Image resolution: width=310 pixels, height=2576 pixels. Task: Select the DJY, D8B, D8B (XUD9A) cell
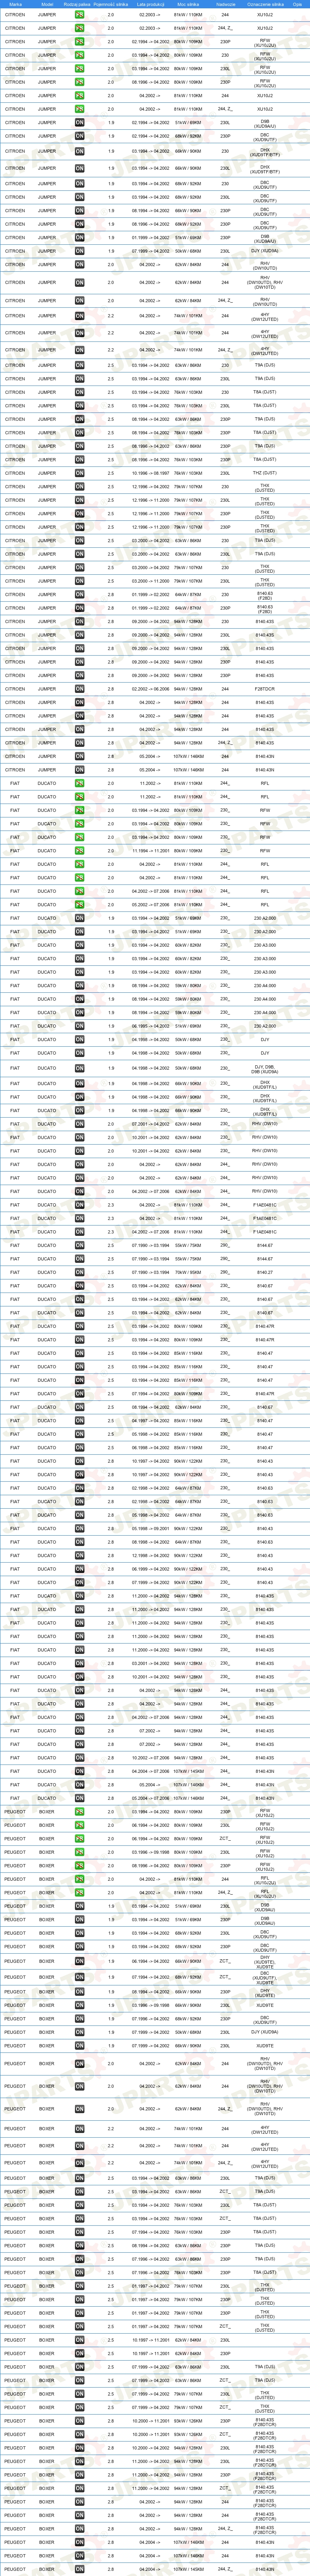(x=265, y=1068)
